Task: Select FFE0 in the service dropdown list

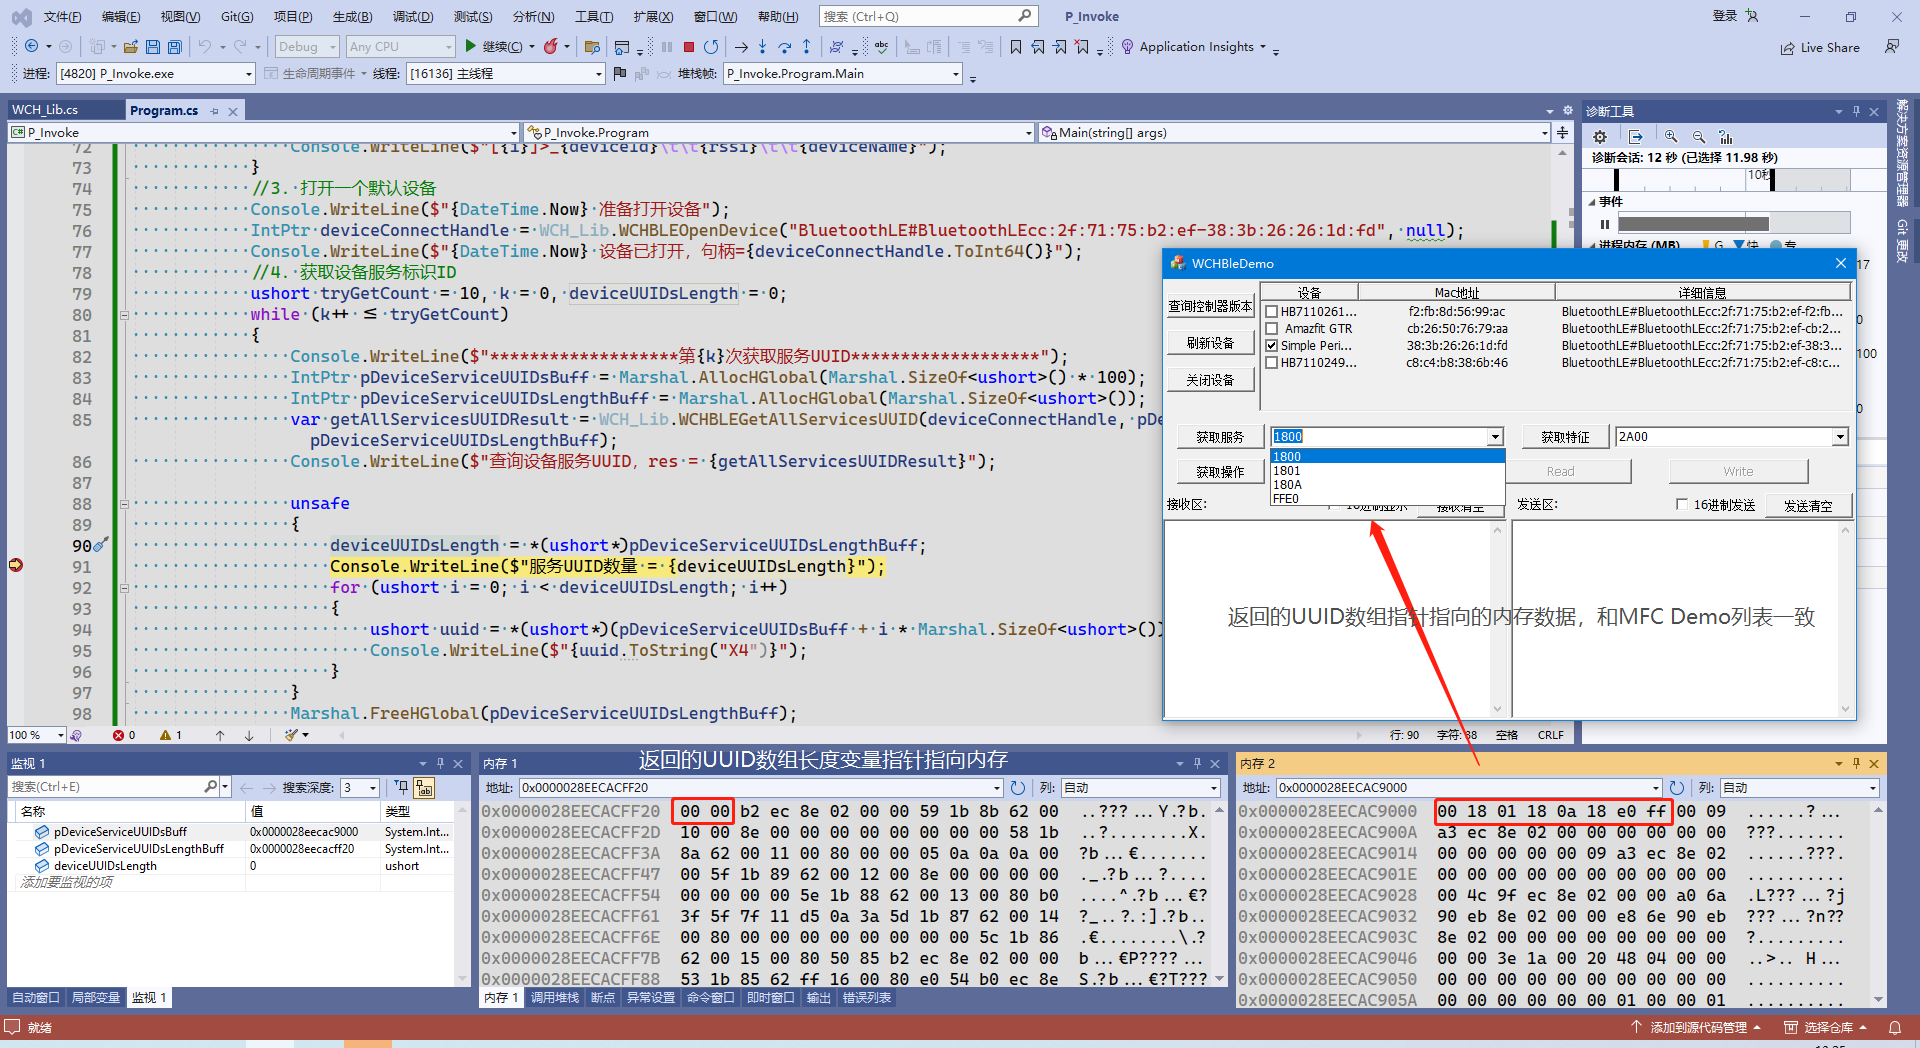Action: 1387,499
